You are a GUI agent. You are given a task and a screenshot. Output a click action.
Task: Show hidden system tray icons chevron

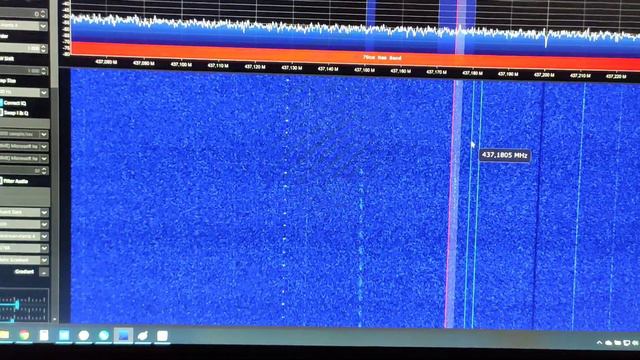pos(599,342)
